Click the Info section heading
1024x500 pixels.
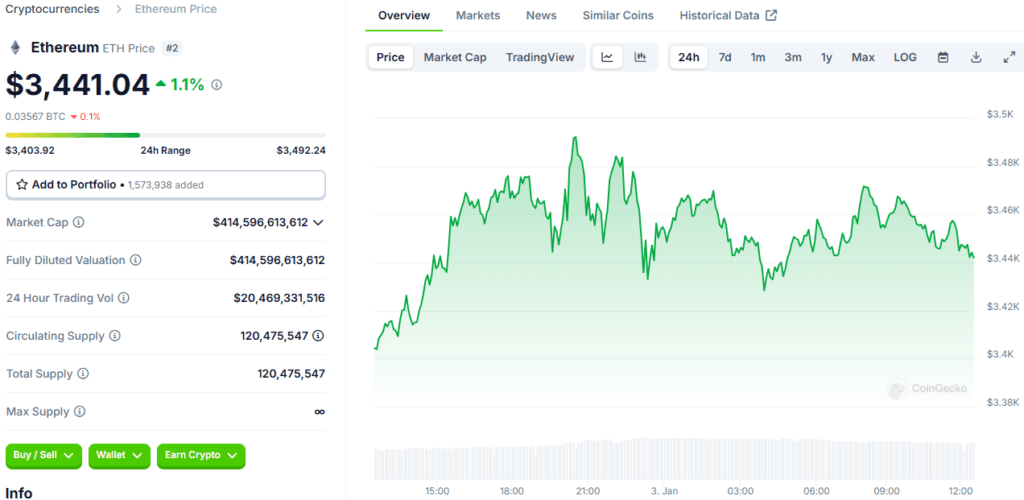pos(19,493)
